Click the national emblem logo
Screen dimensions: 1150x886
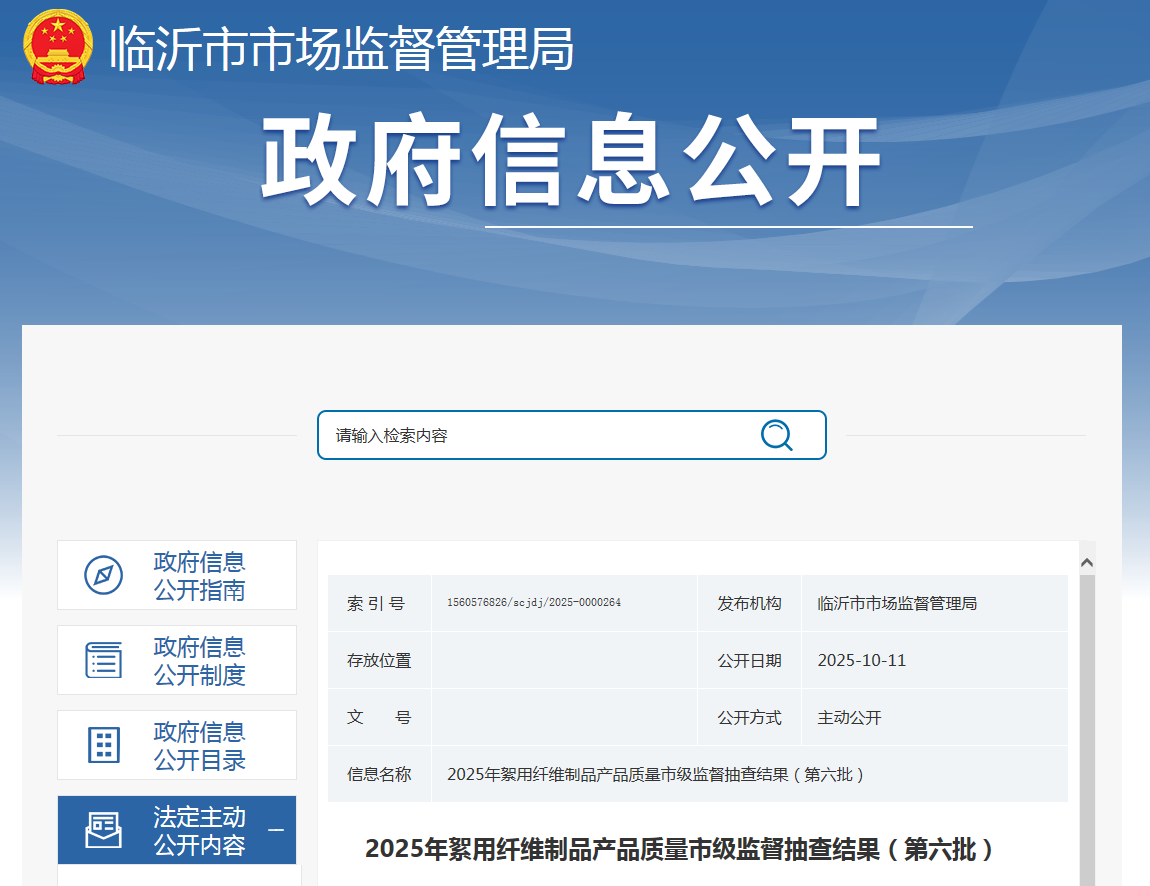[x=58, y=47]
